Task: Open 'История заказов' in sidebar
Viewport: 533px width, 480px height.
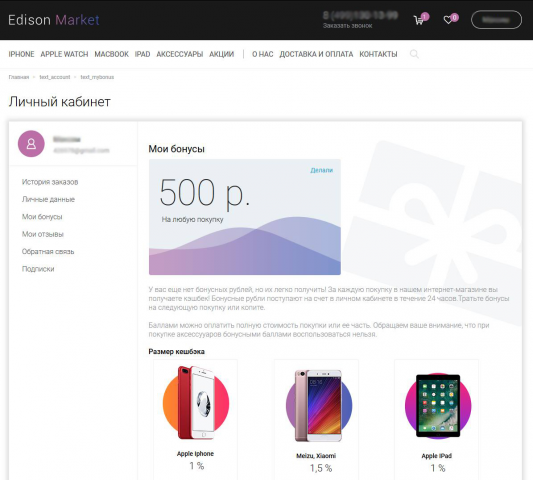Action: pyautogui.click(x=50, y=182)
